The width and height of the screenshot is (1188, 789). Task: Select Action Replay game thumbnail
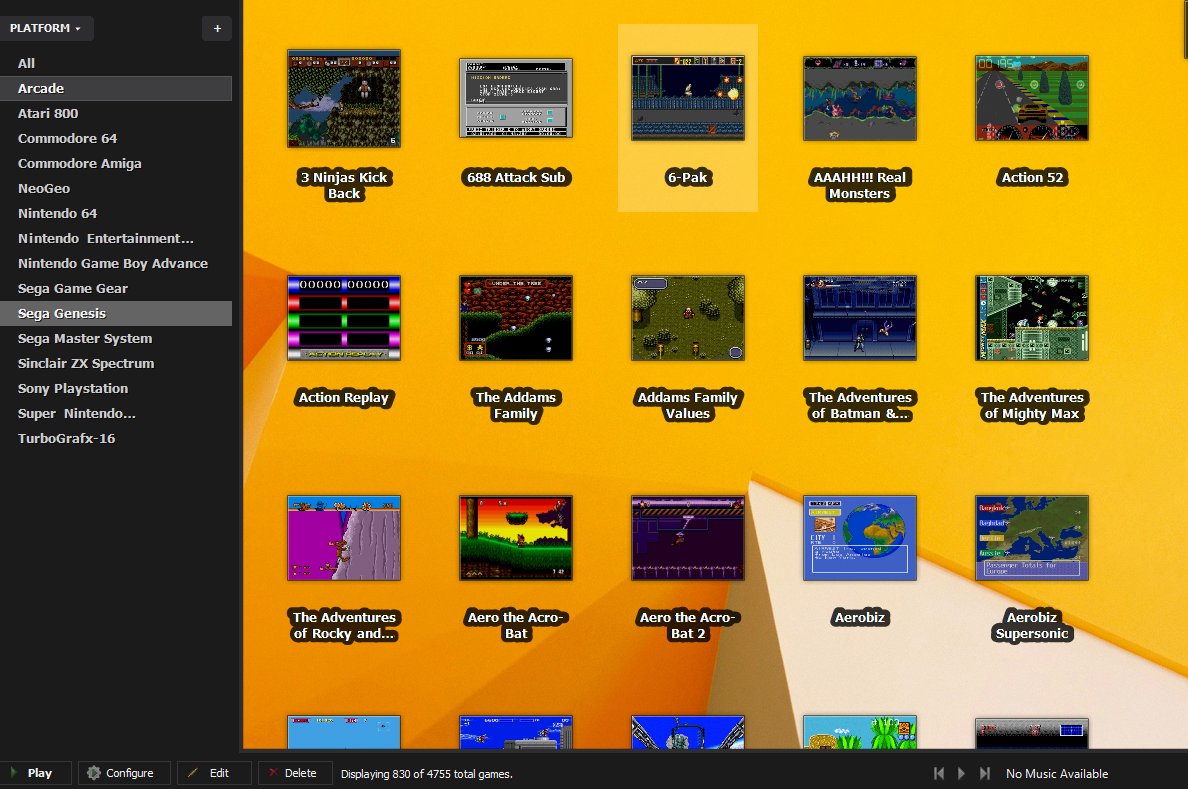pyautogui.click(x=344, y=317)
